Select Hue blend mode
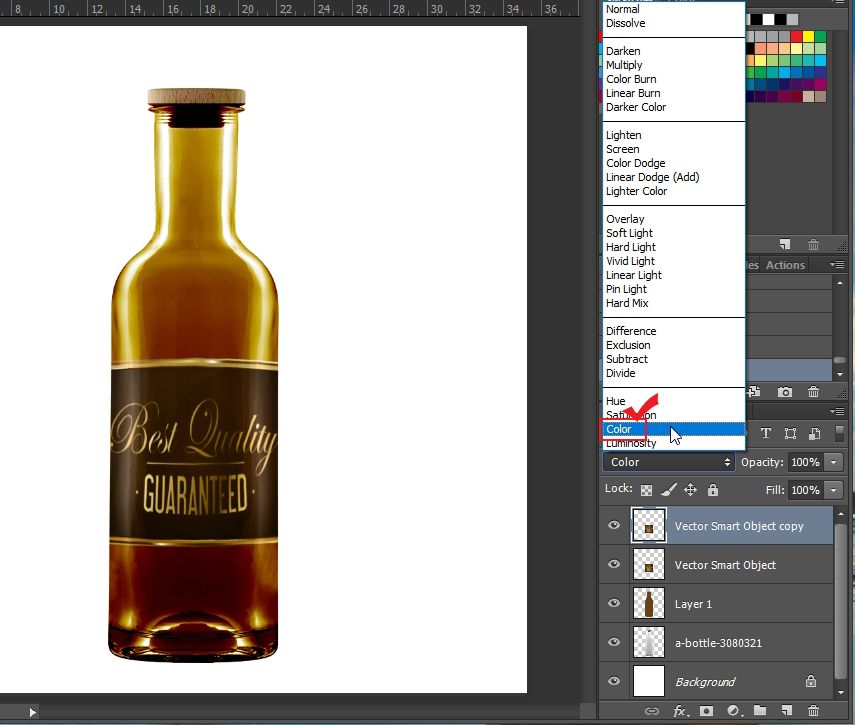This screenshot has width=855, height=725. (x=616, y=401)
